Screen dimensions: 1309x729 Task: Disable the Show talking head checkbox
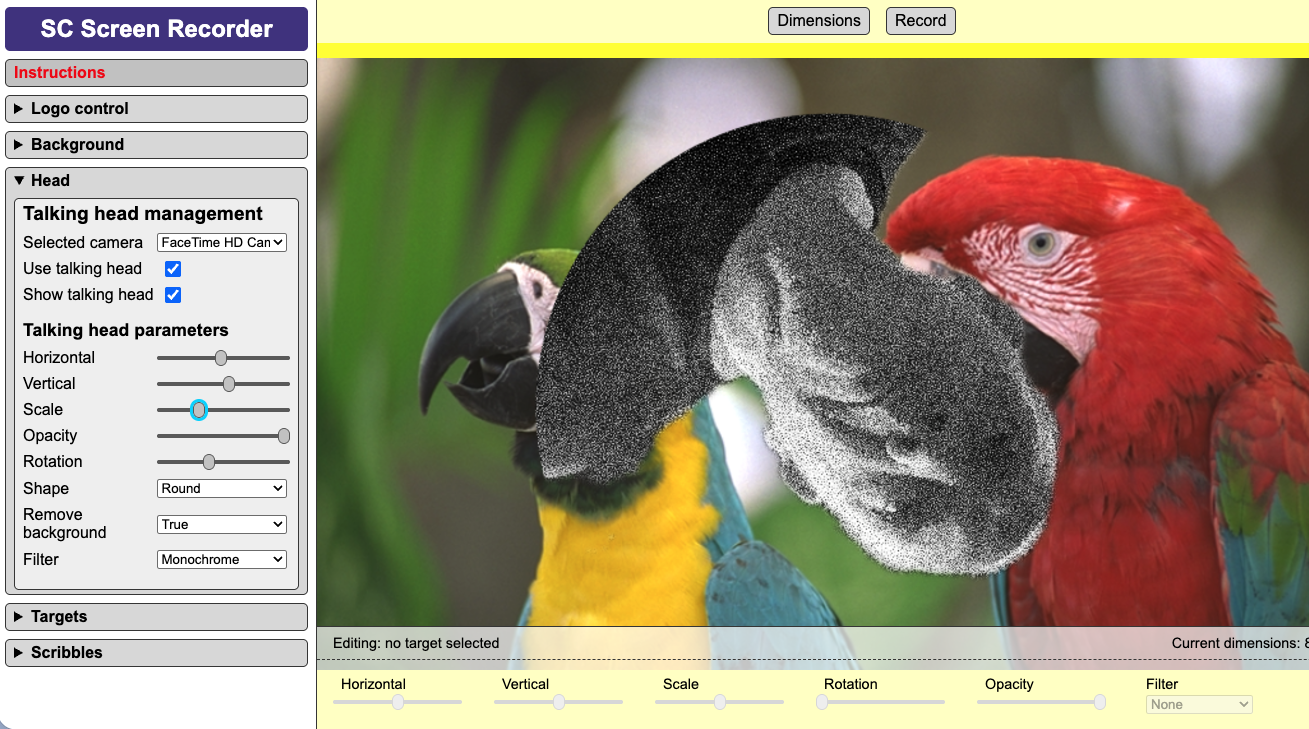tap(173, 294)
